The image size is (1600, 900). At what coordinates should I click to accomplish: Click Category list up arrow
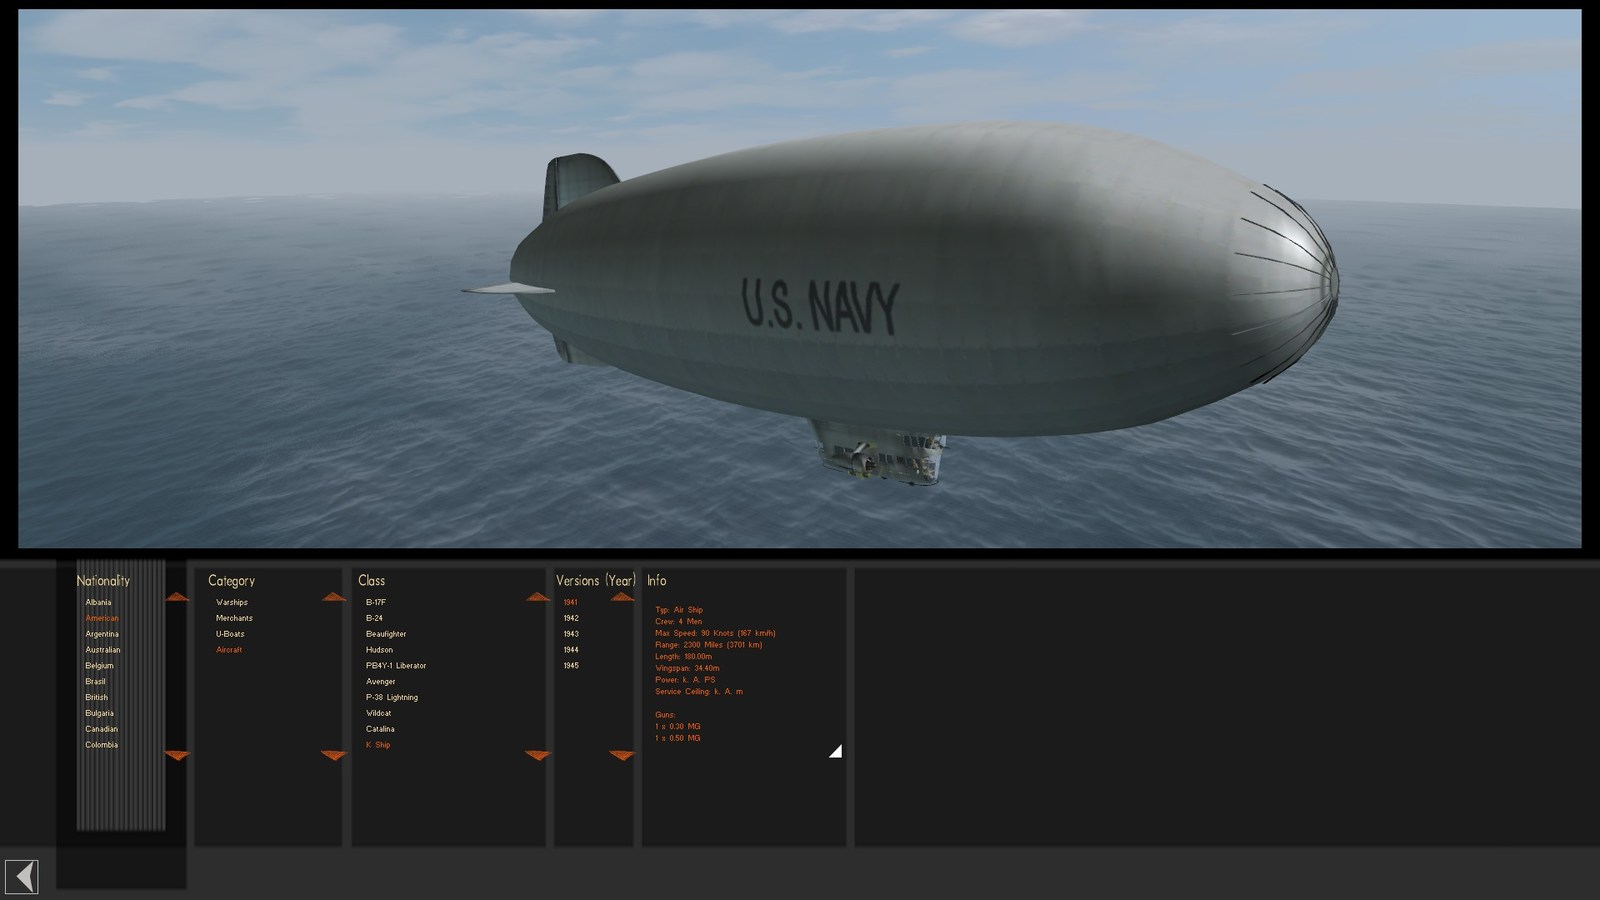pos(334,597)
